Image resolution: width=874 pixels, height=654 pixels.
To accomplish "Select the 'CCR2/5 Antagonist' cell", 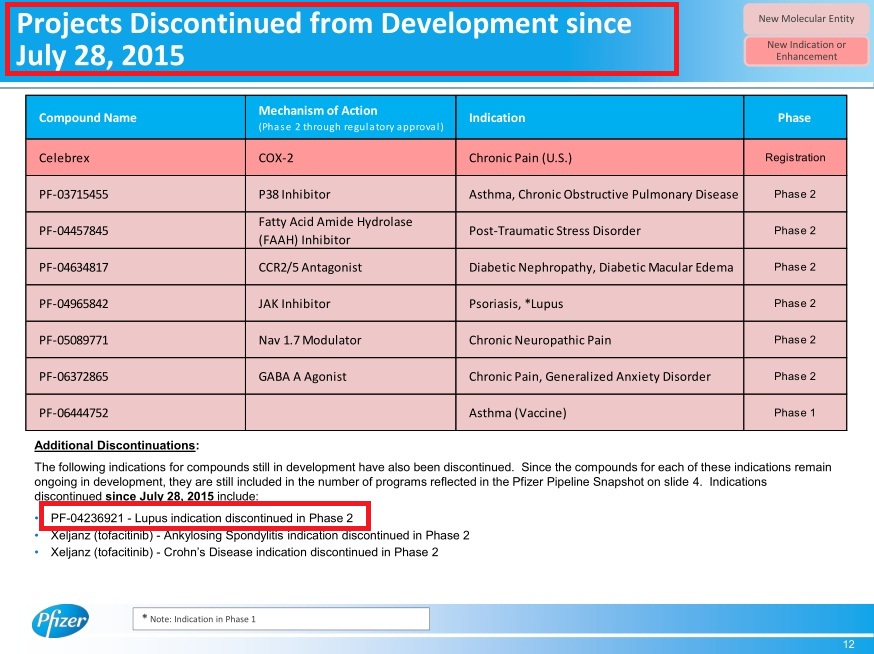I will [351, 267].
